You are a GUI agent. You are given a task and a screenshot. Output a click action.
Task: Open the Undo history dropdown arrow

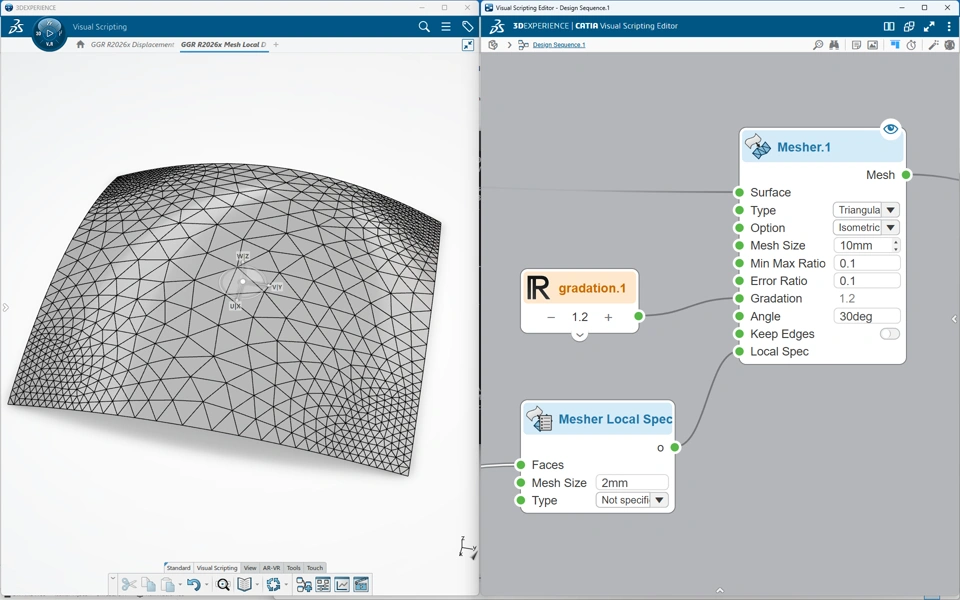[206, 585]
